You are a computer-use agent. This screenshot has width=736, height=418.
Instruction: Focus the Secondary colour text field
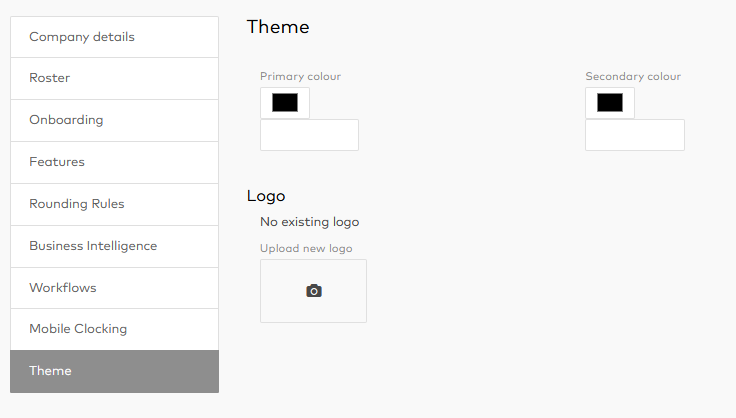coord(634,135)
